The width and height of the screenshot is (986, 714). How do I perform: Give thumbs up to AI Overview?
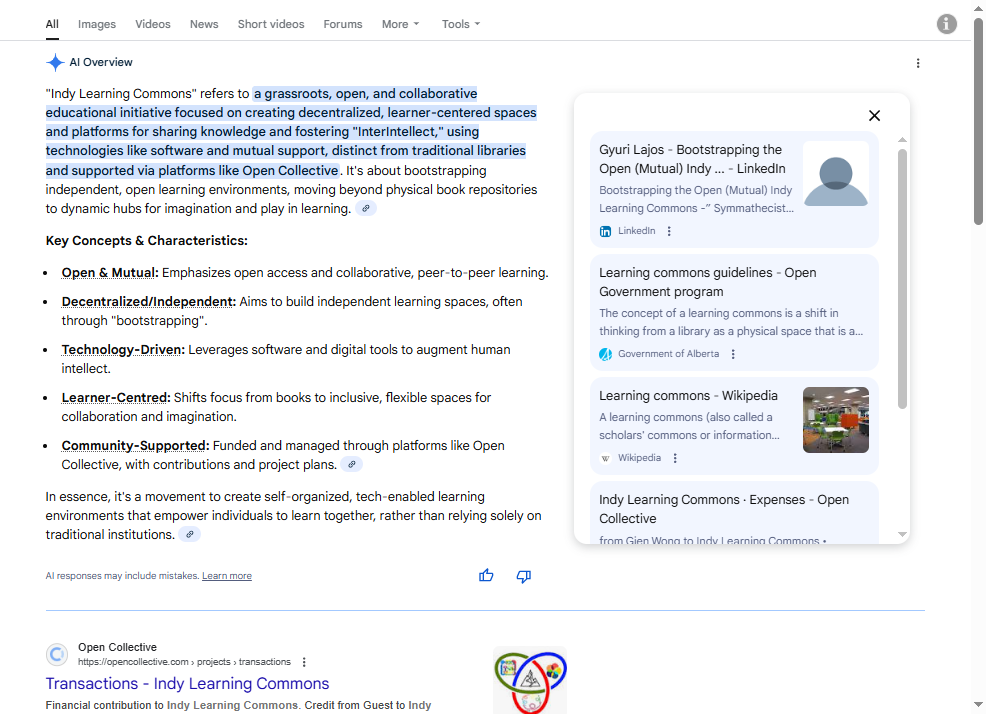click(x=486, y=576)
